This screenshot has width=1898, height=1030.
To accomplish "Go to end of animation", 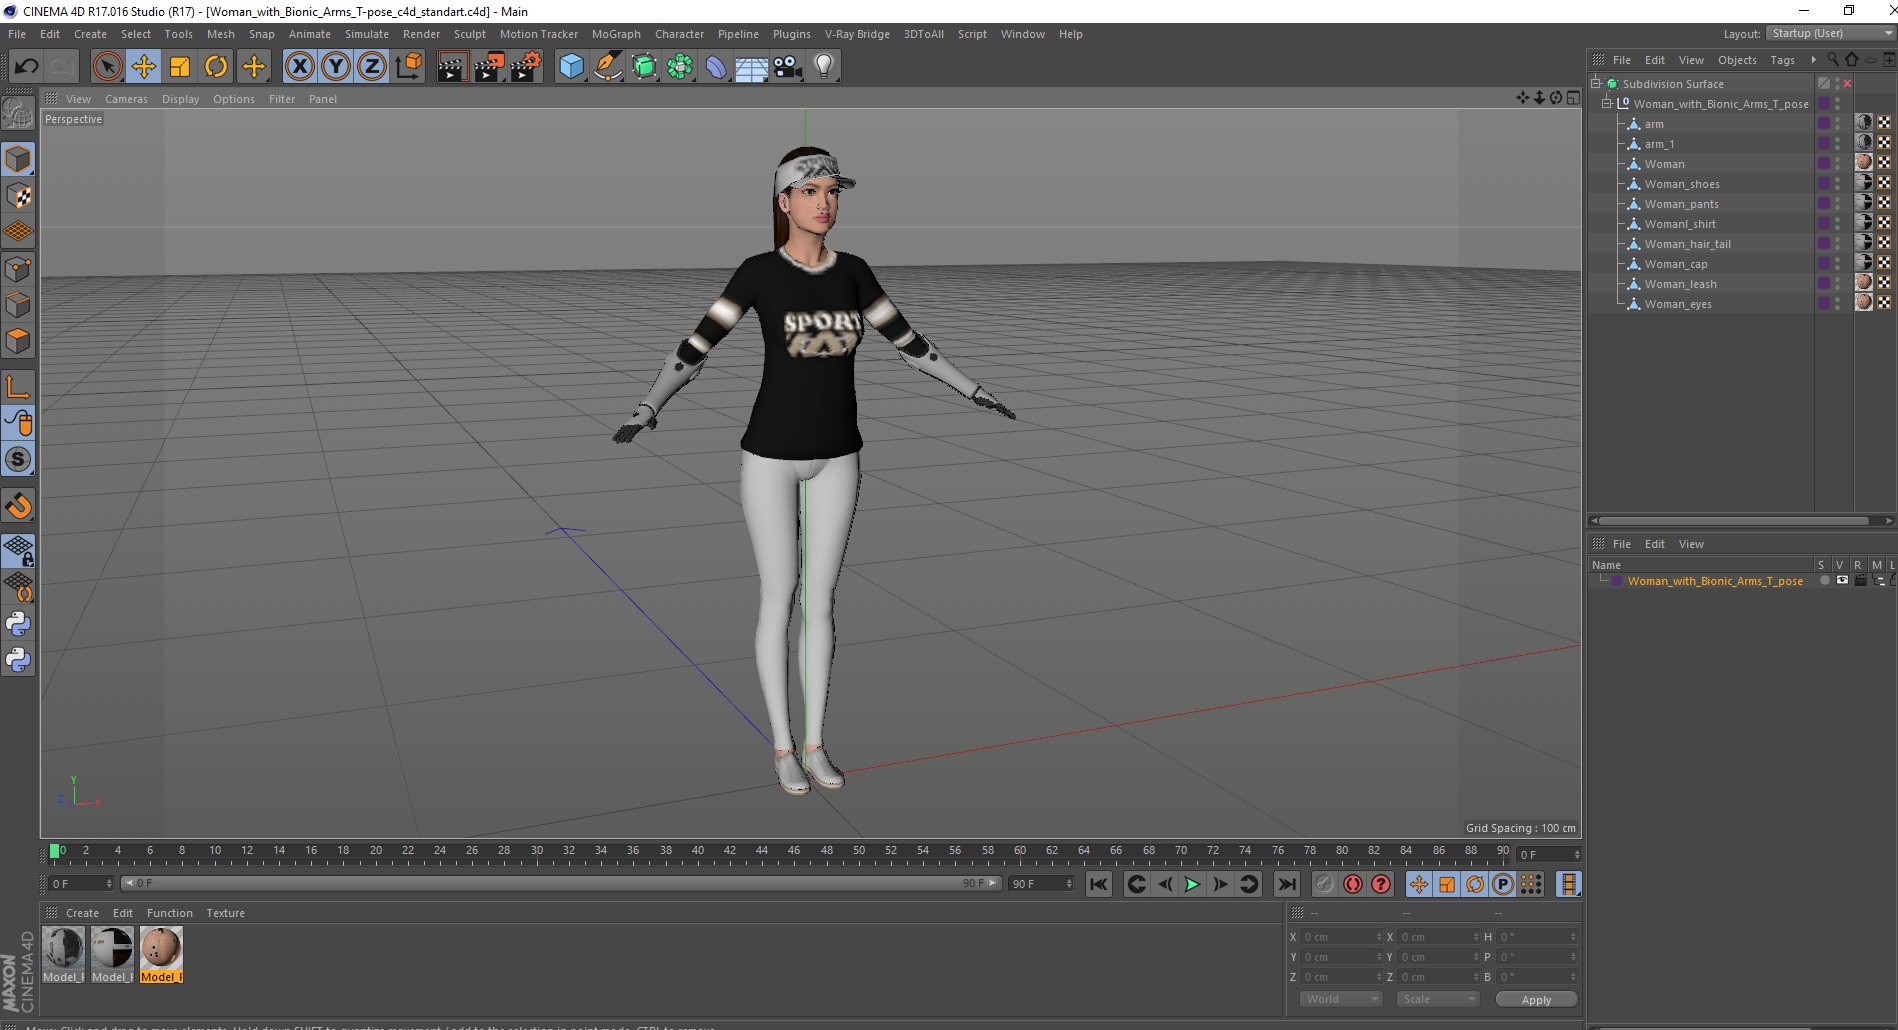I will 1287,884.
